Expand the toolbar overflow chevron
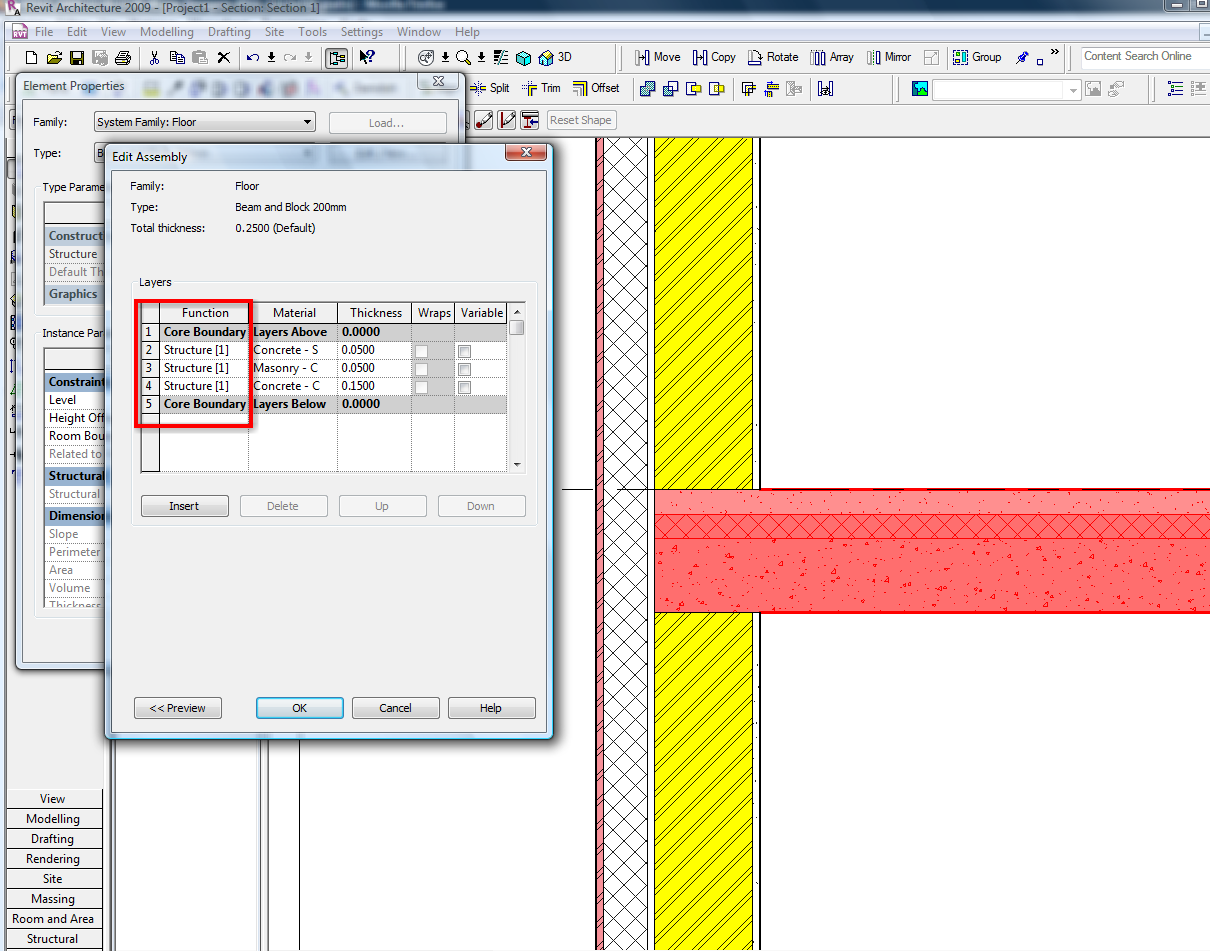The width and height of the screenshot is (1210, 951). coord(1054,53)
